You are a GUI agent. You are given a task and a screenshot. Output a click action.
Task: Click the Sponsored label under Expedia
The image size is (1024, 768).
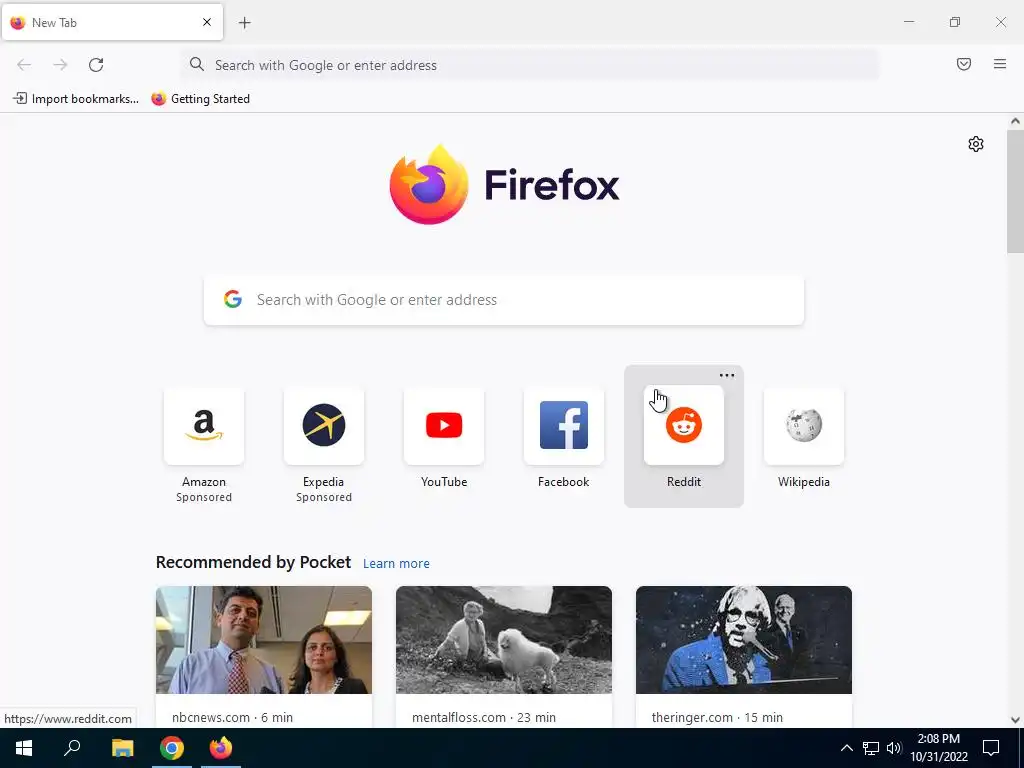click(323, 498)
